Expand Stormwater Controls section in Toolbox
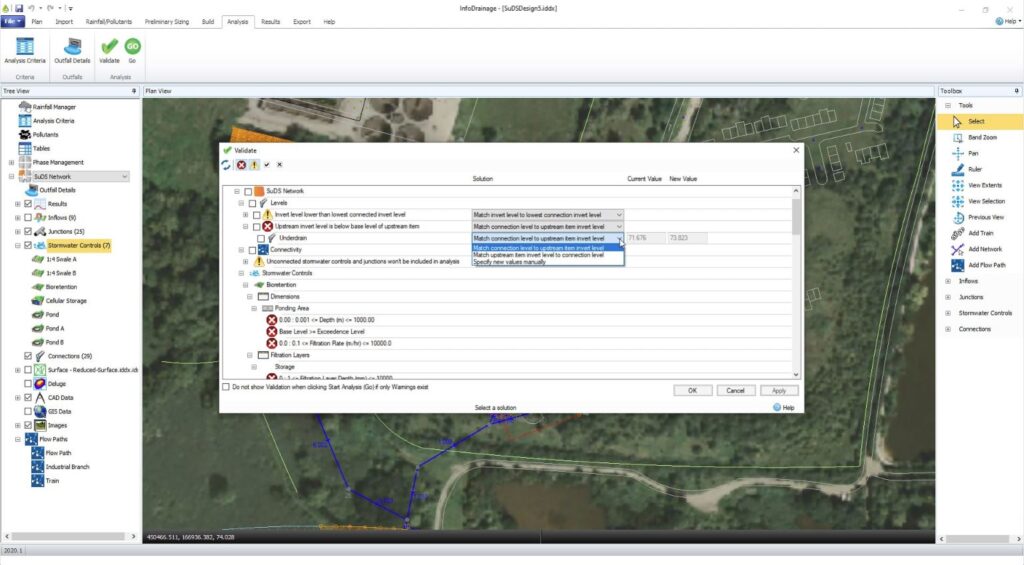 (948, 313)
